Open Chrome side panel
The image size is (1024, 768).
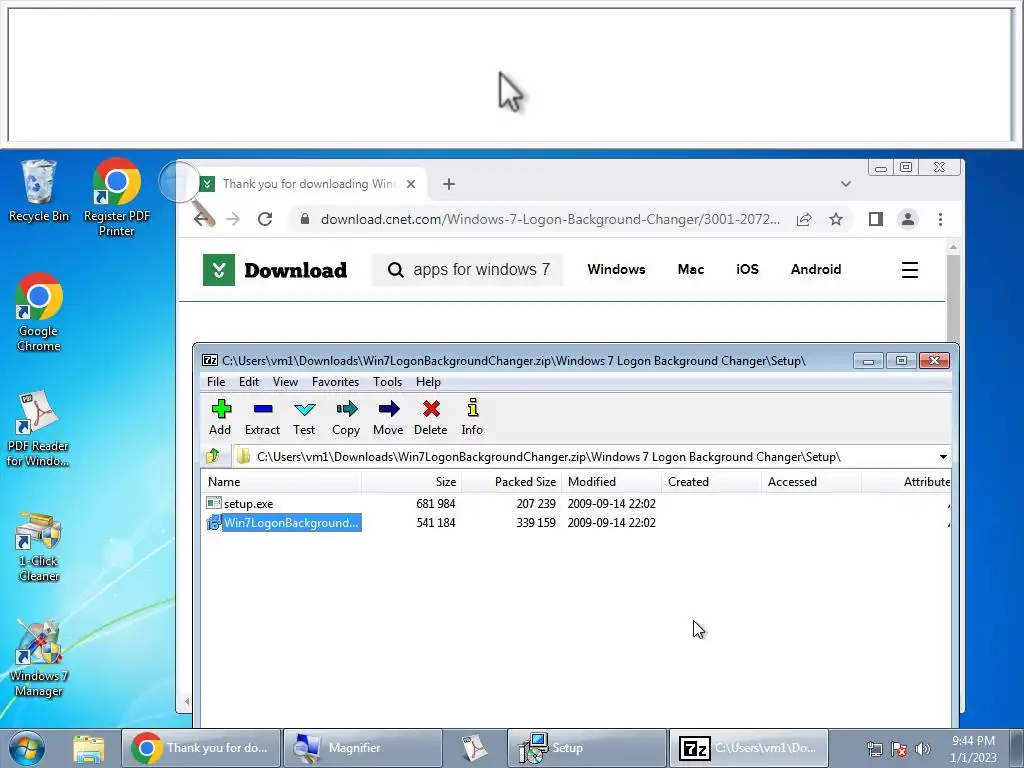[876, 219]
